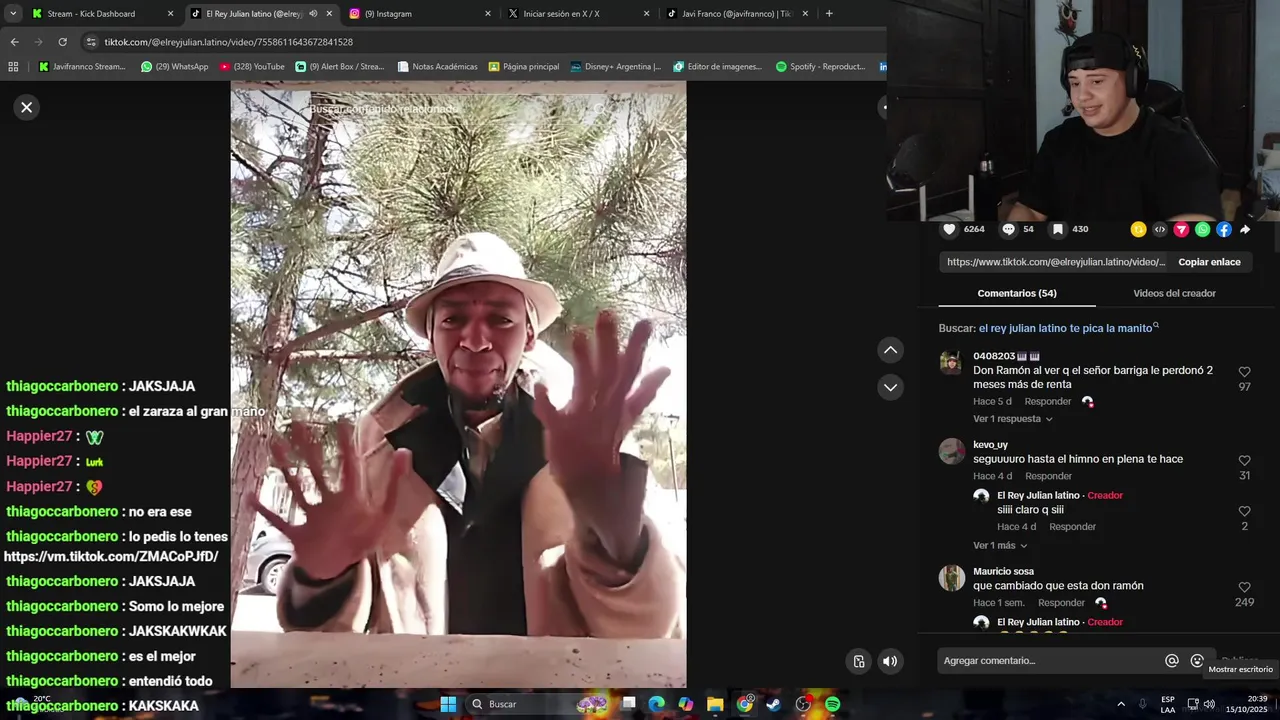Go back in browser history
1280x720 pixels.
pos(14,42)
